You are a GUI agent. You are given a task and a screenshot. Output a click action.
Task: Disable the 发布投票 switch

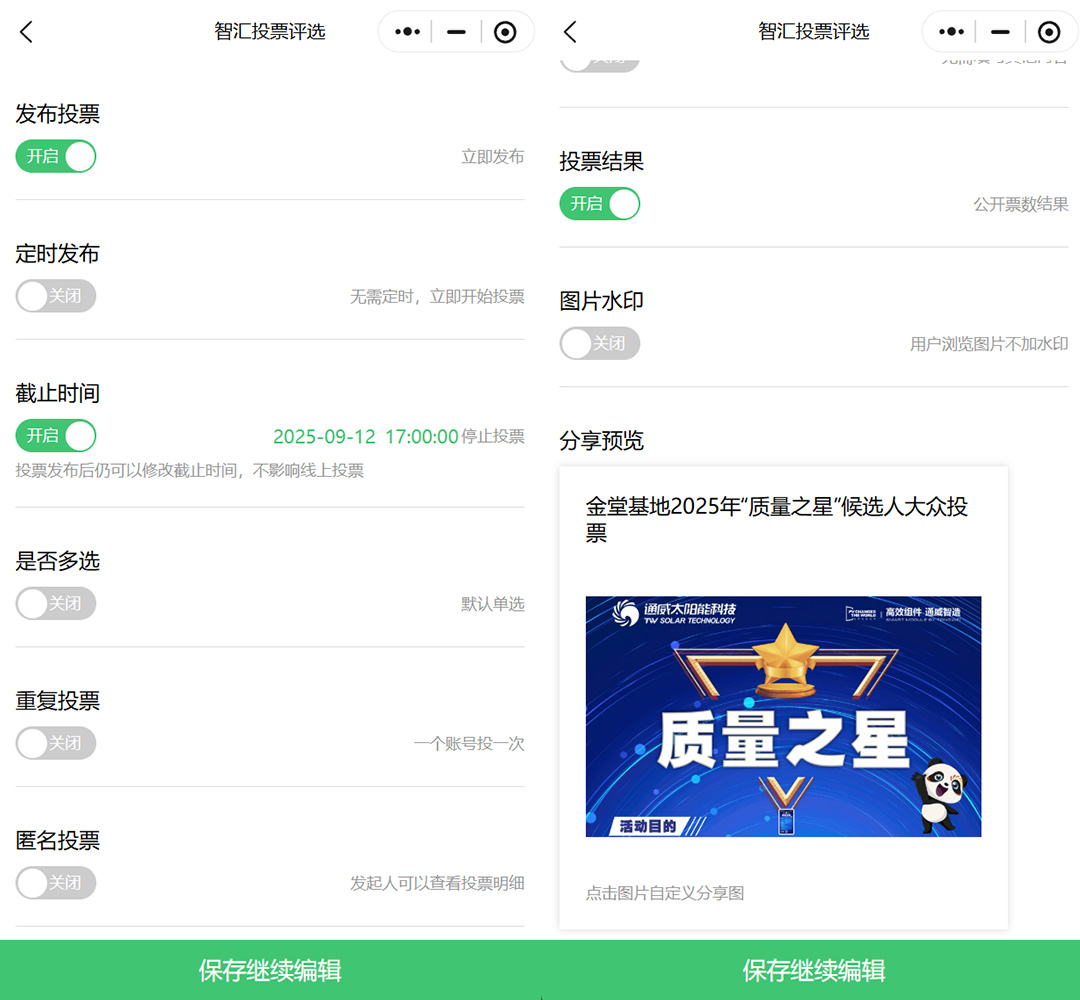pos(56,156)
